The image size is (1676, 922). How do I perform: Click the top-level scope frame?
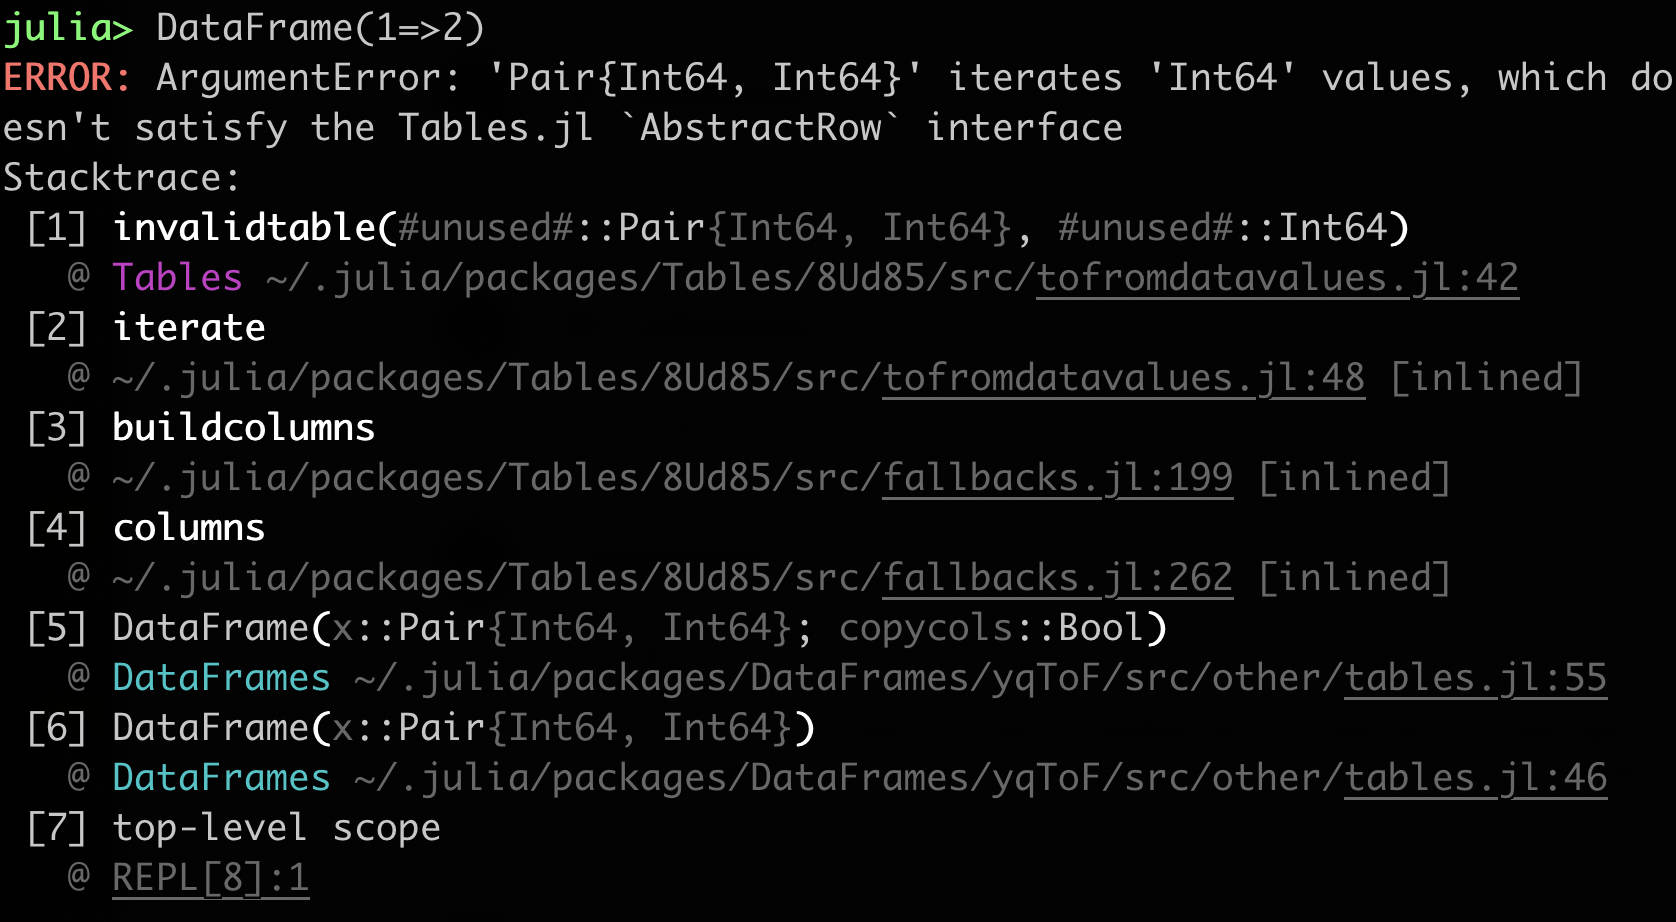click(276, 828)
